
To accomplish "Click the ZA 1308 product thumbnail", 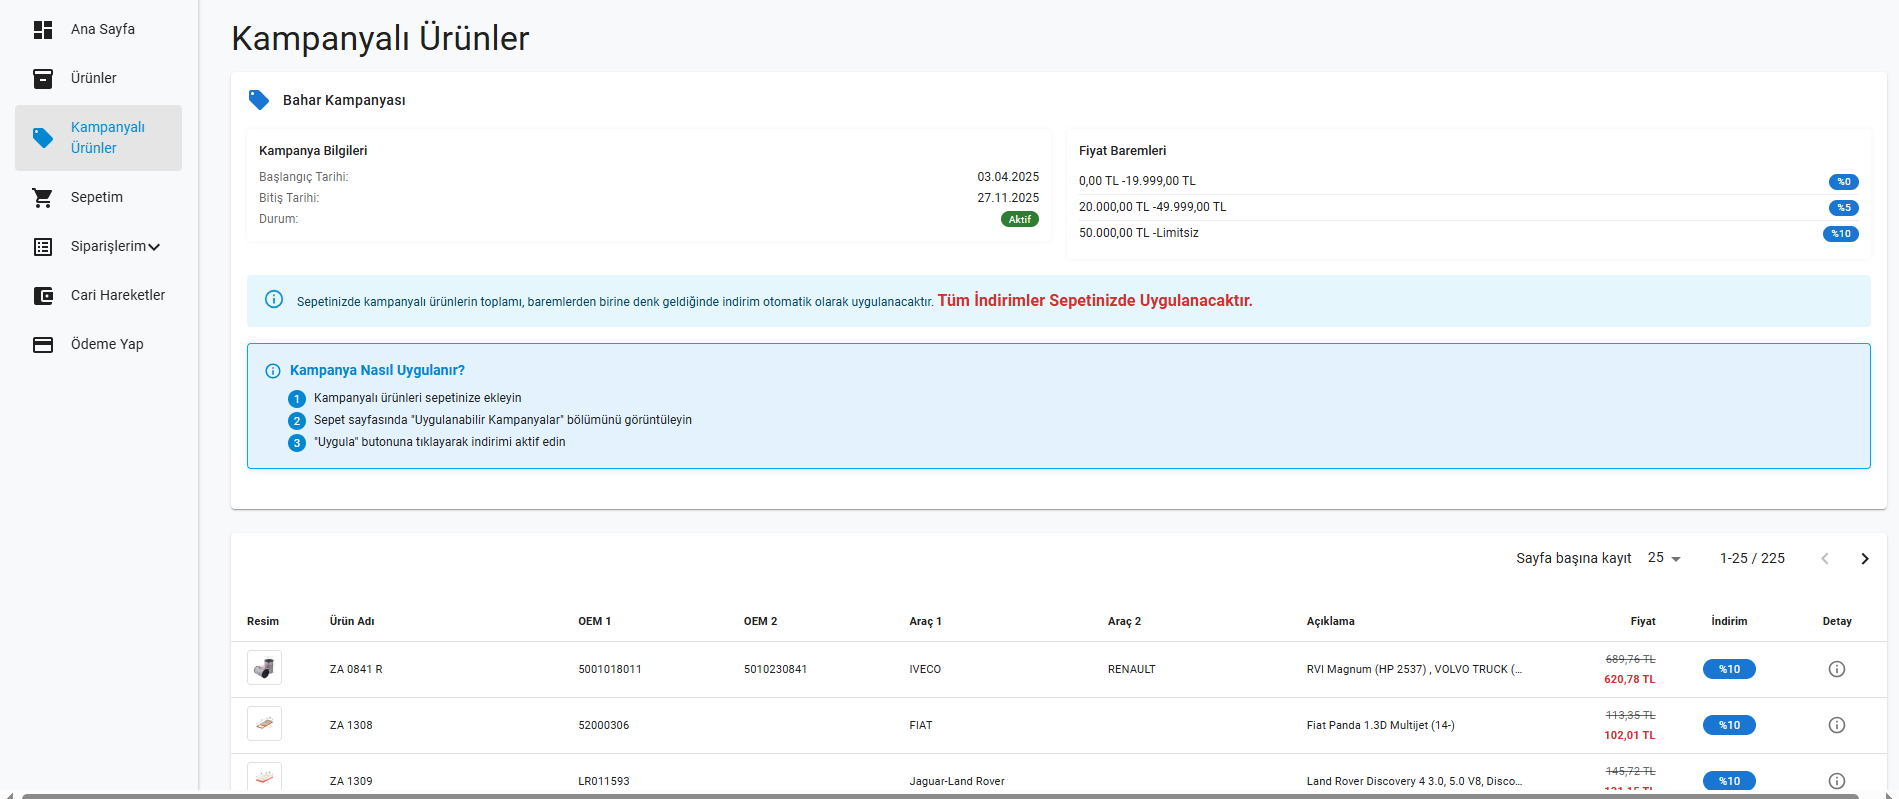I will click(x=264, y=724).
